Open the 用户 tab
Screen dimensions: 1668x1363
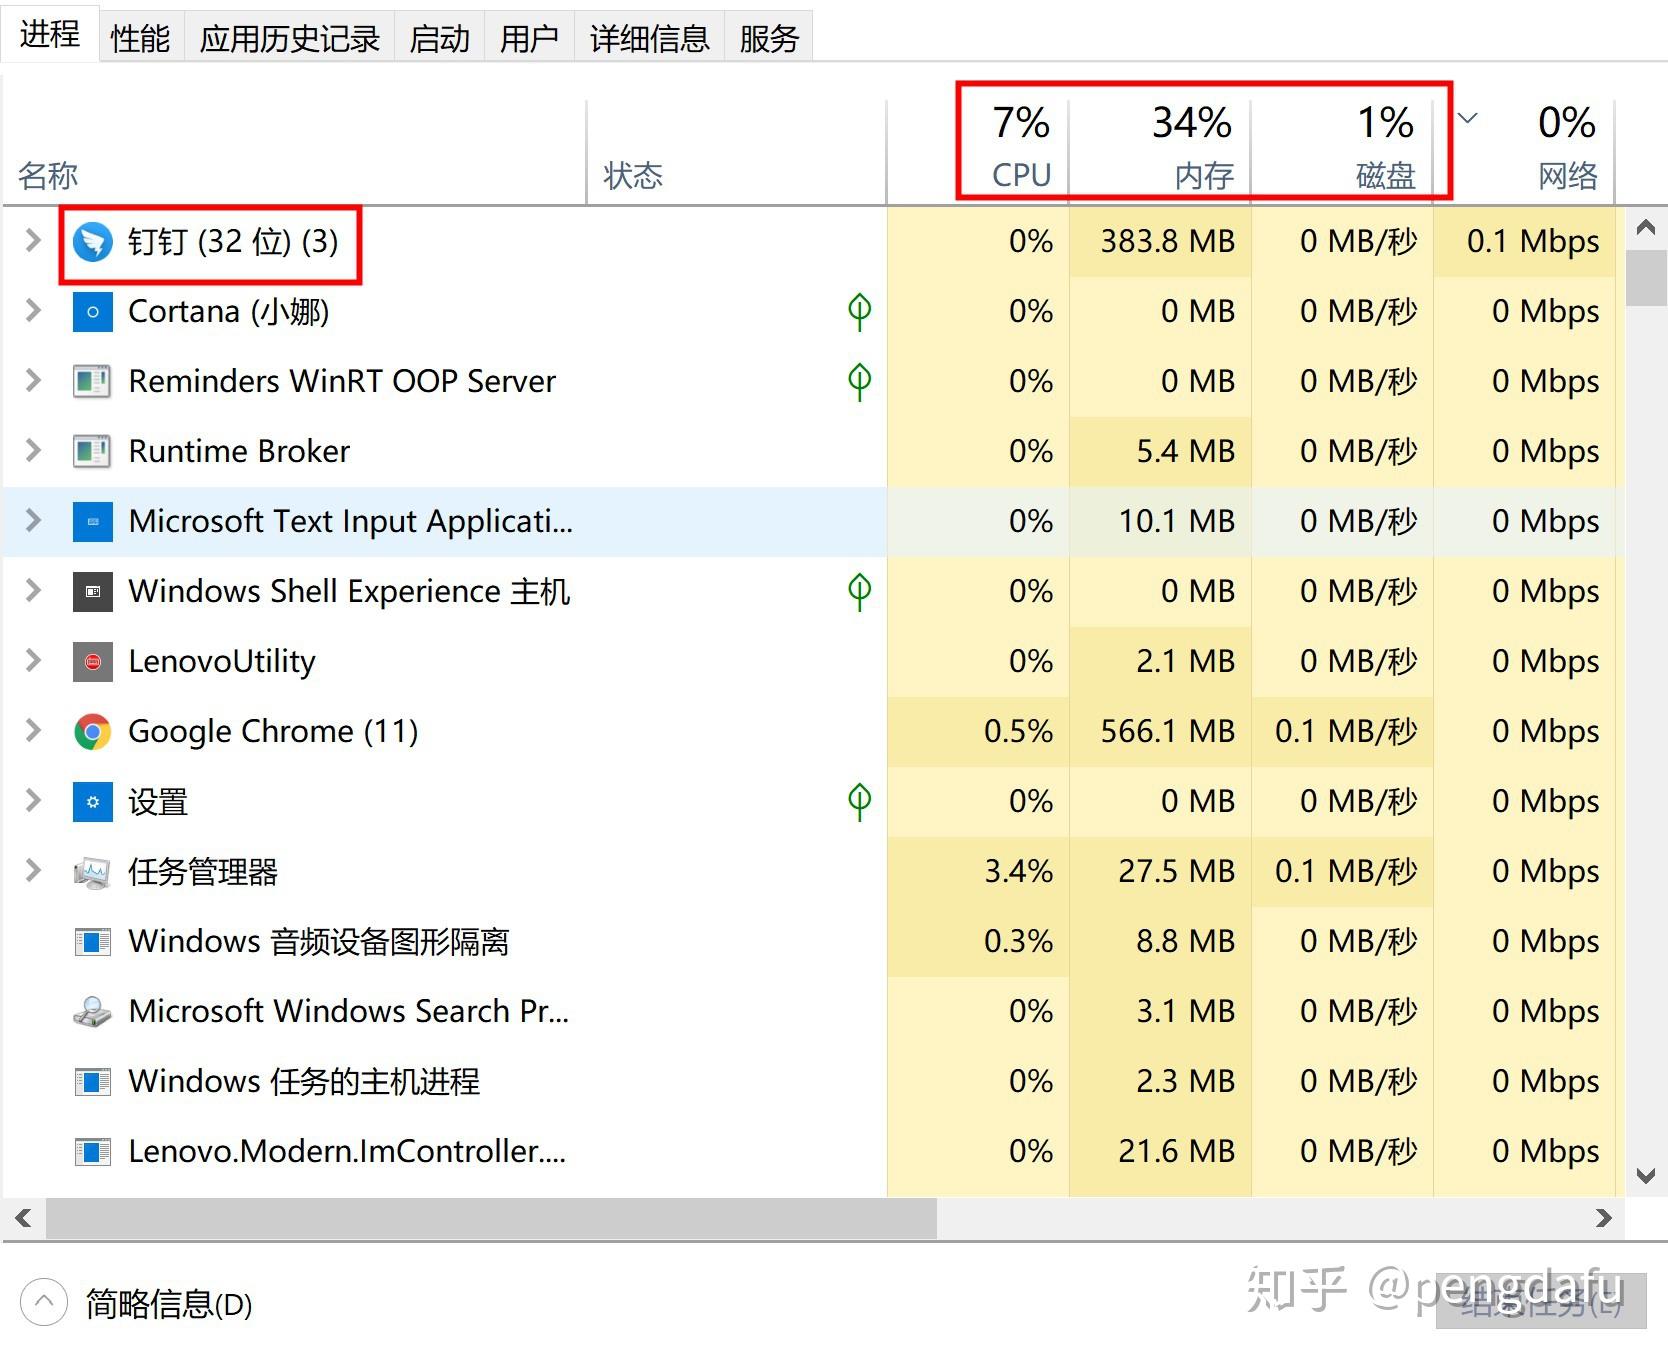click(530, 38)
